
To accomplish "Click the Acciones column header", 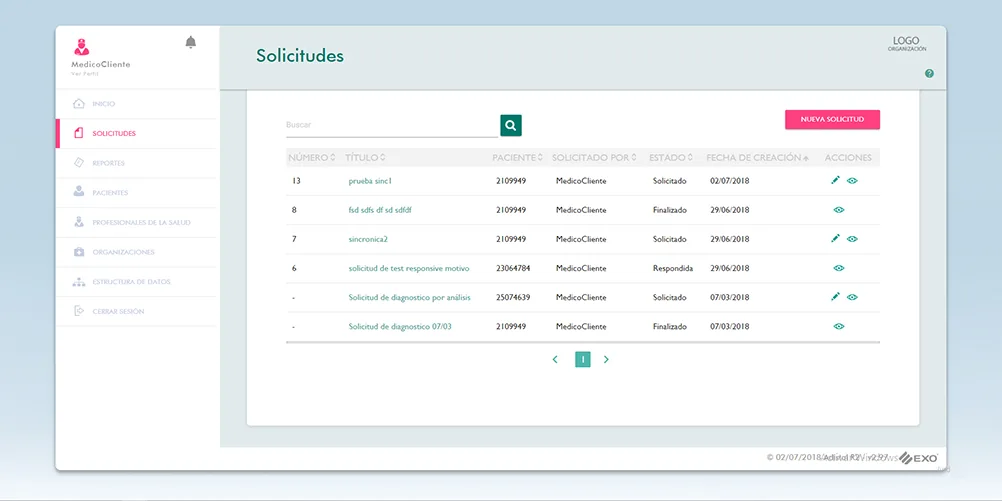I will point(848,158).
